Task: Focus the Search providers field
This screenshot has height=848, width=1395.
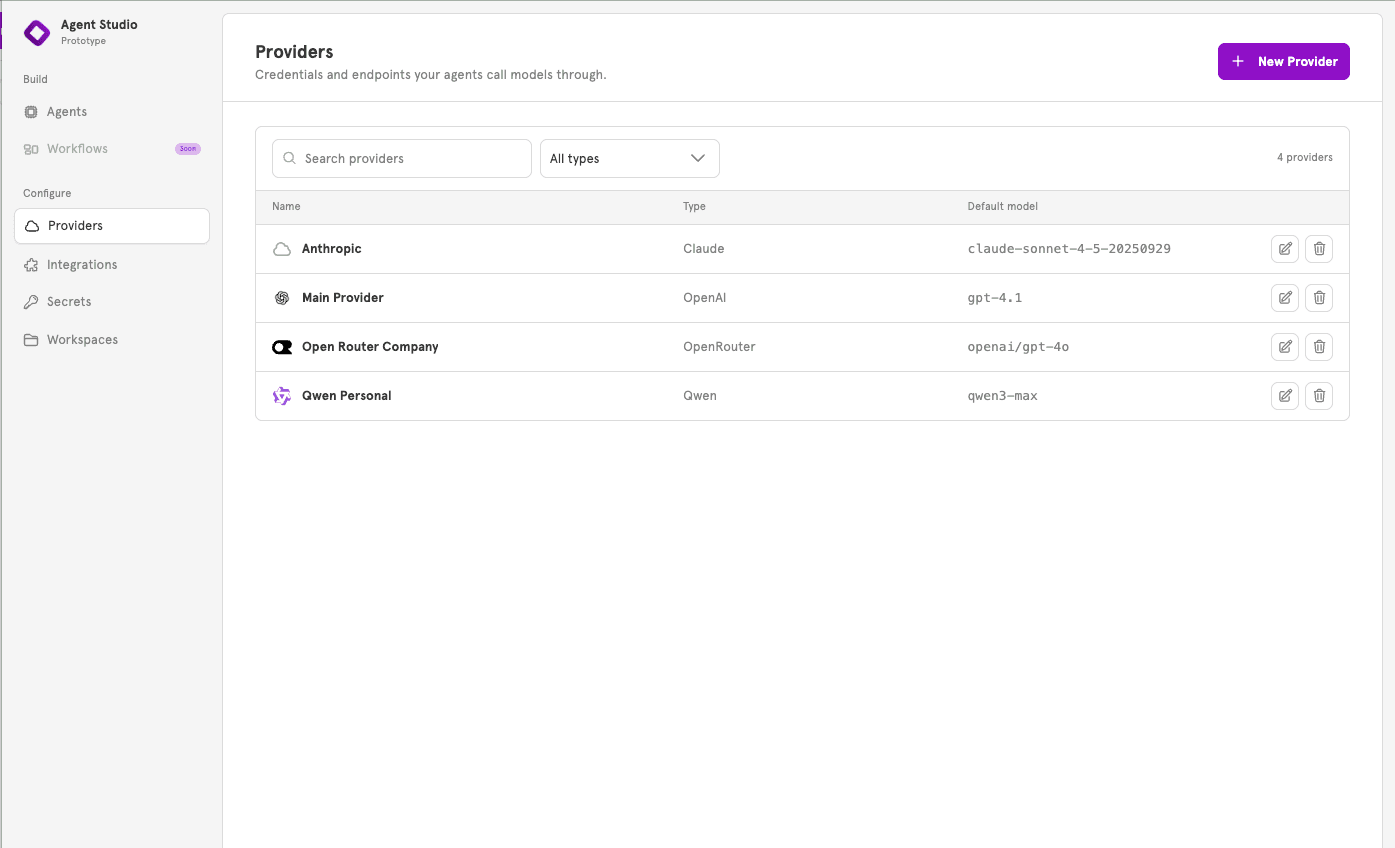Action: 402,158
